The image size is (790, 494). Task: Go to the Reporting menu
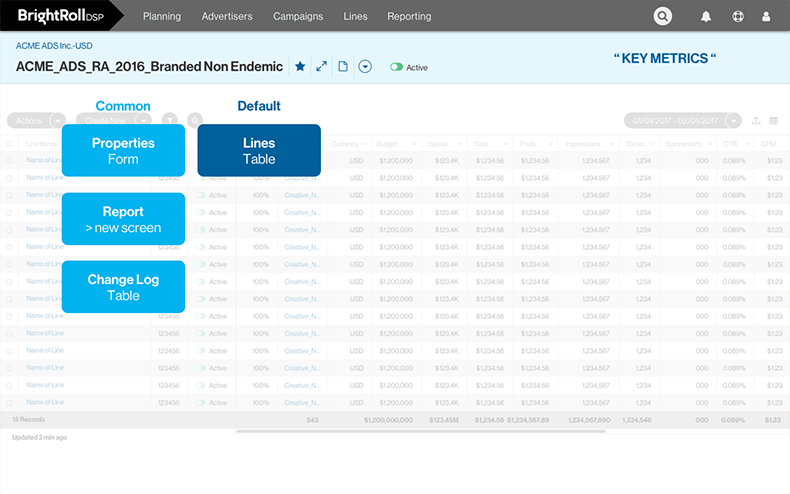pos(409,17)
